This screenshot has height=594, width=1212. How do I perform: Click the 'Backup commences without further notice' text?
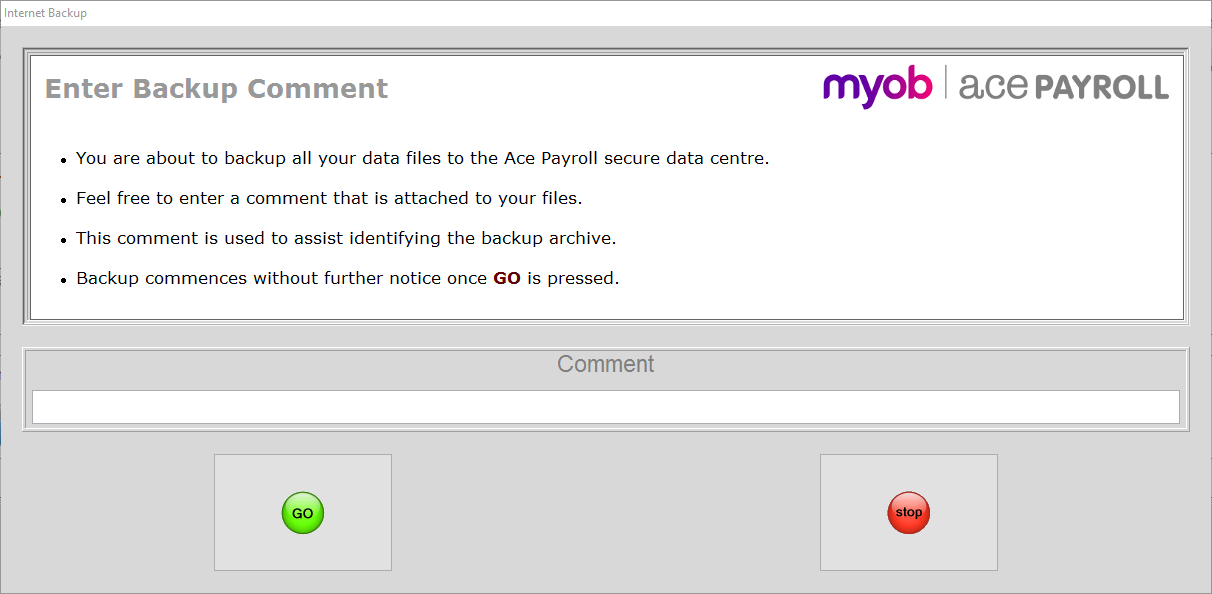(x=281, y=278)
